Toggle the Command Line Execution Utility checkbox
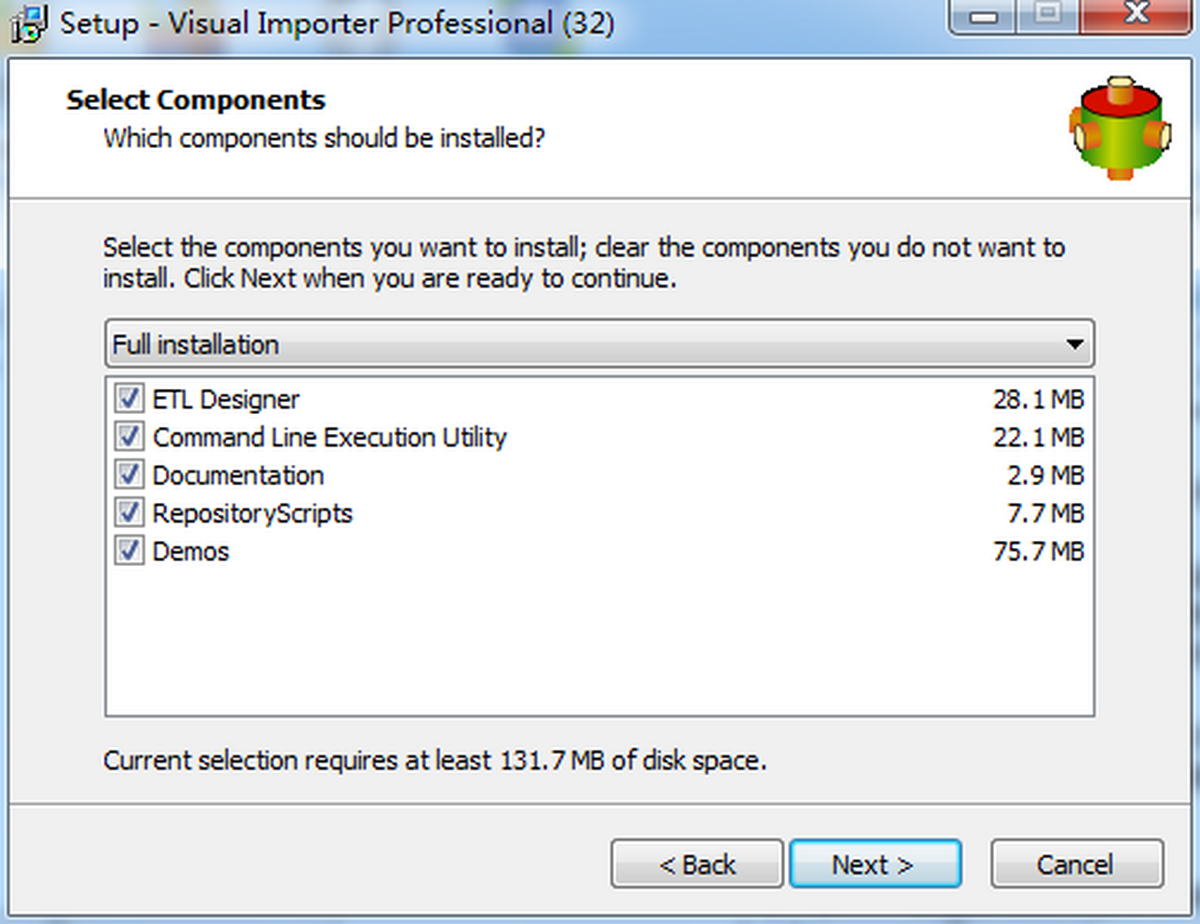The width and height of the screenshot is (1200, 924). (129, 437)
